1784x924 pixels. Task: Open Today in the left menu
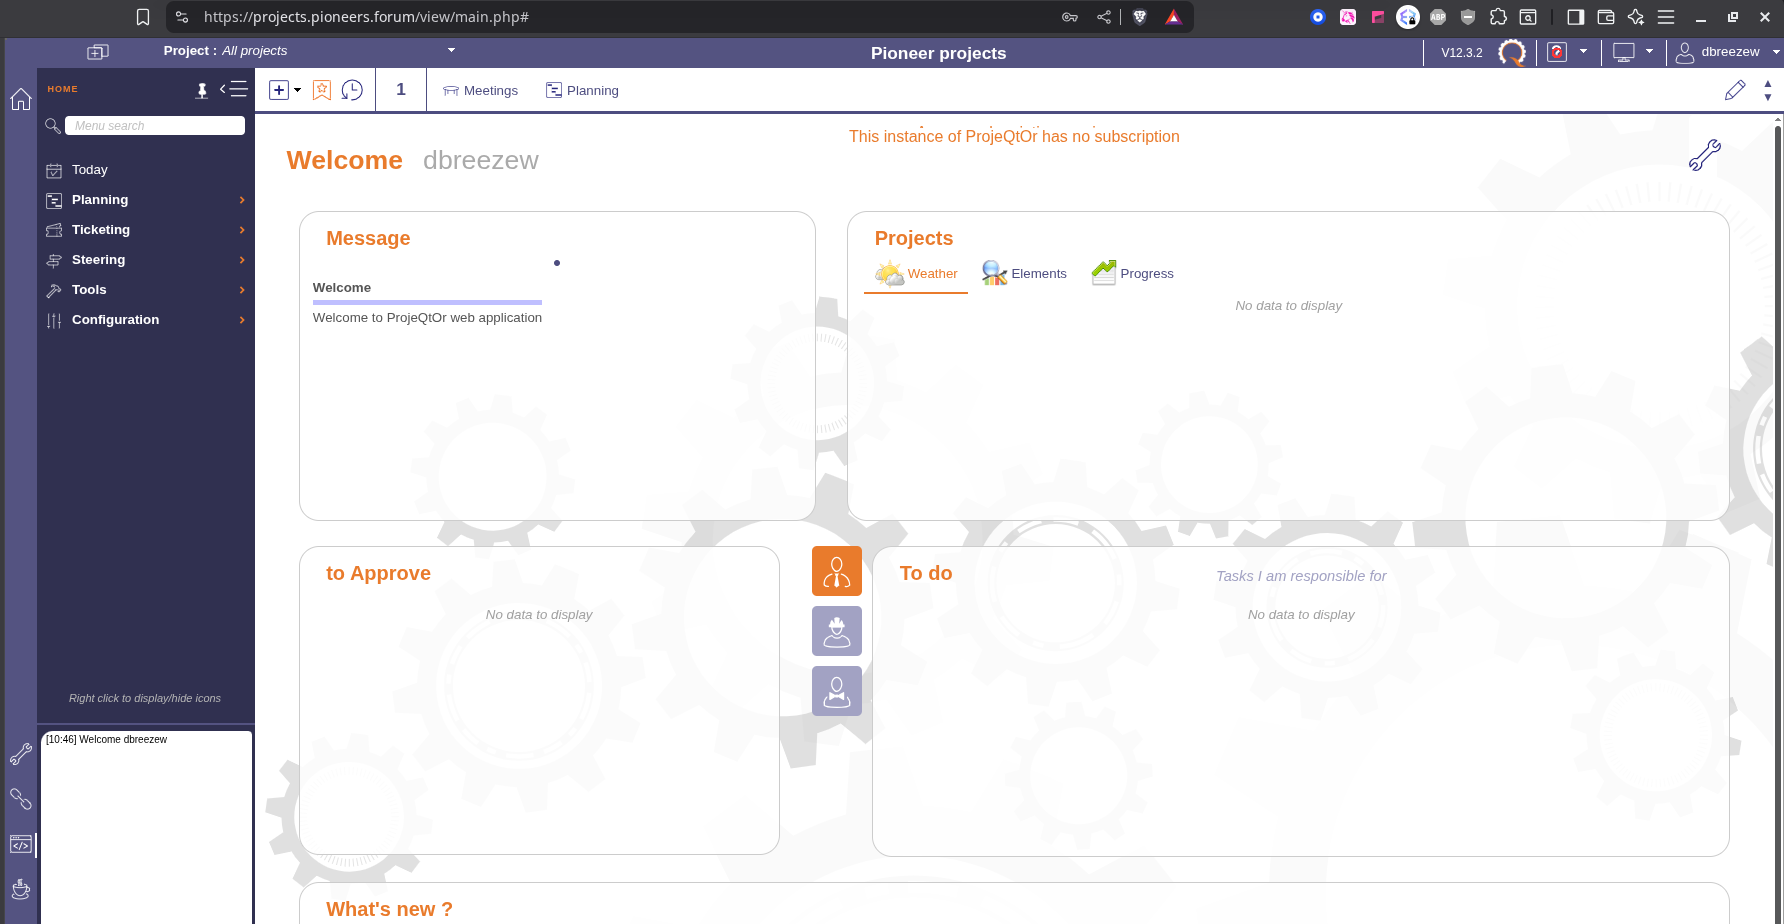89,170
